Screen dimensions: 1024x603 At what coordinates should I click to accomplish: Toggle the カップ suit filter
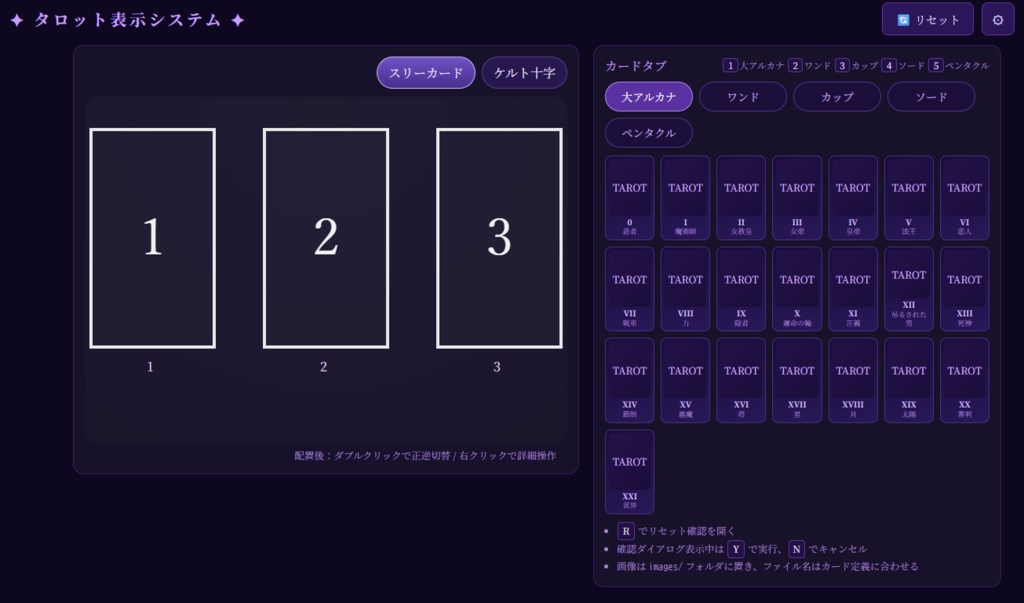pyautogui.click(x=837, y=97)
